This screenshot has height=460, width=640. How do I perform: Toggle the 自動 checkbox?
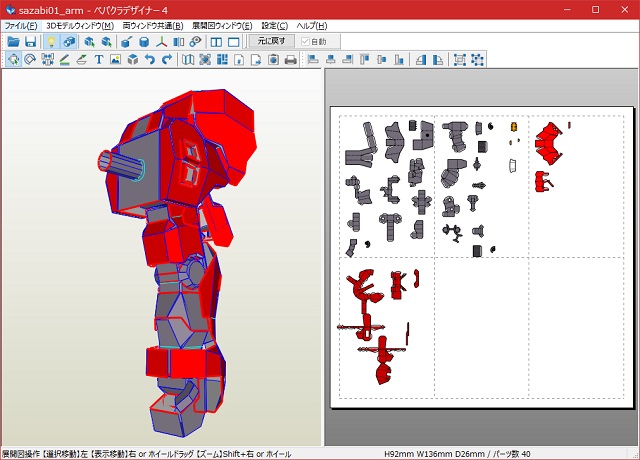point(313,42)
